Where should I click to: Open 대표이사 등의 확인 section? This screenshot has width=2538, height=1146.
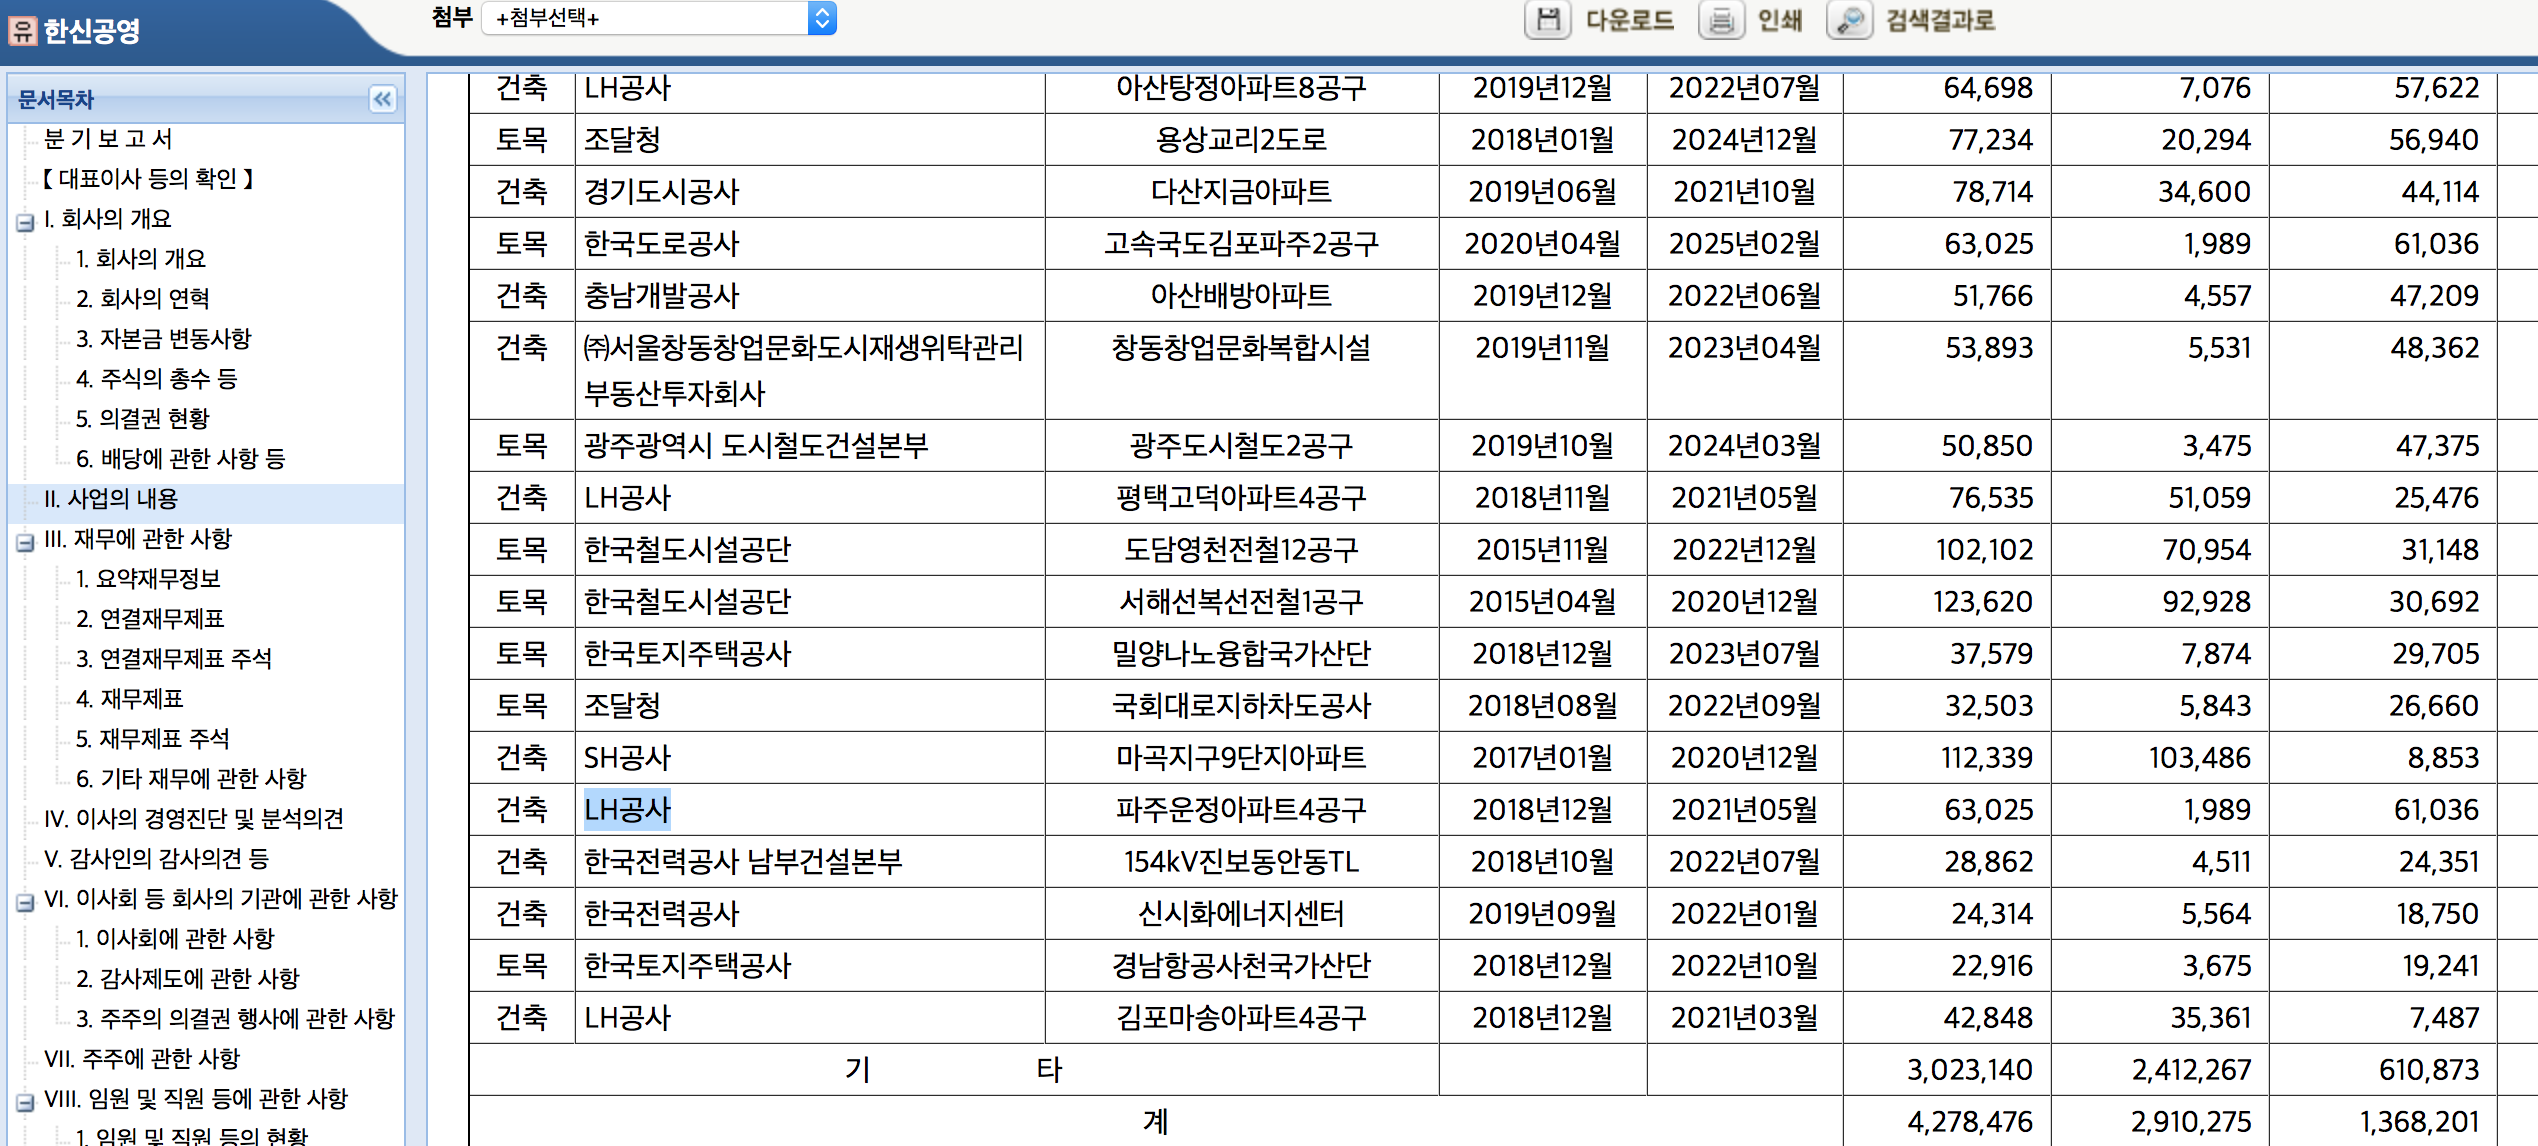coord(148,179)
